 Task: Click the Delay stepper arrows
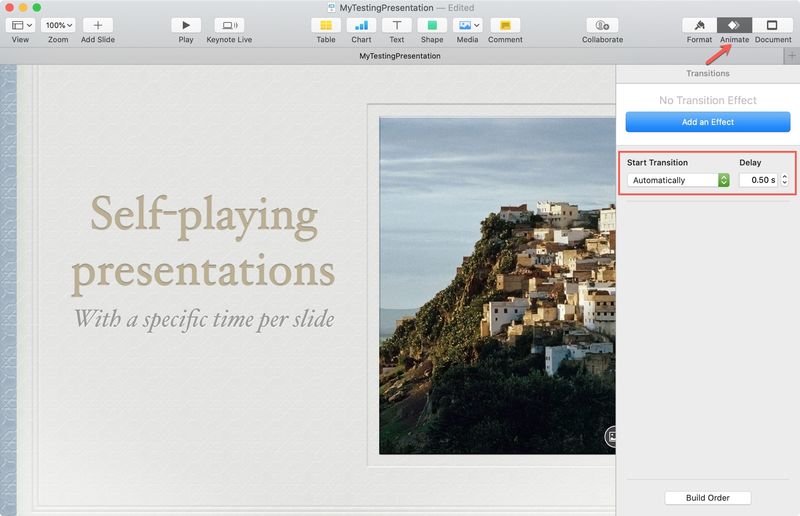[785, 180]
